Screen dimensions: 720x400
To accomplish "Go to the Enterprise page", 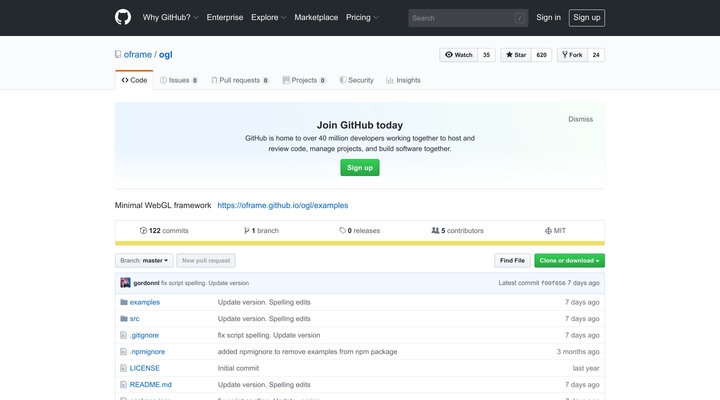I will (225, 17).
